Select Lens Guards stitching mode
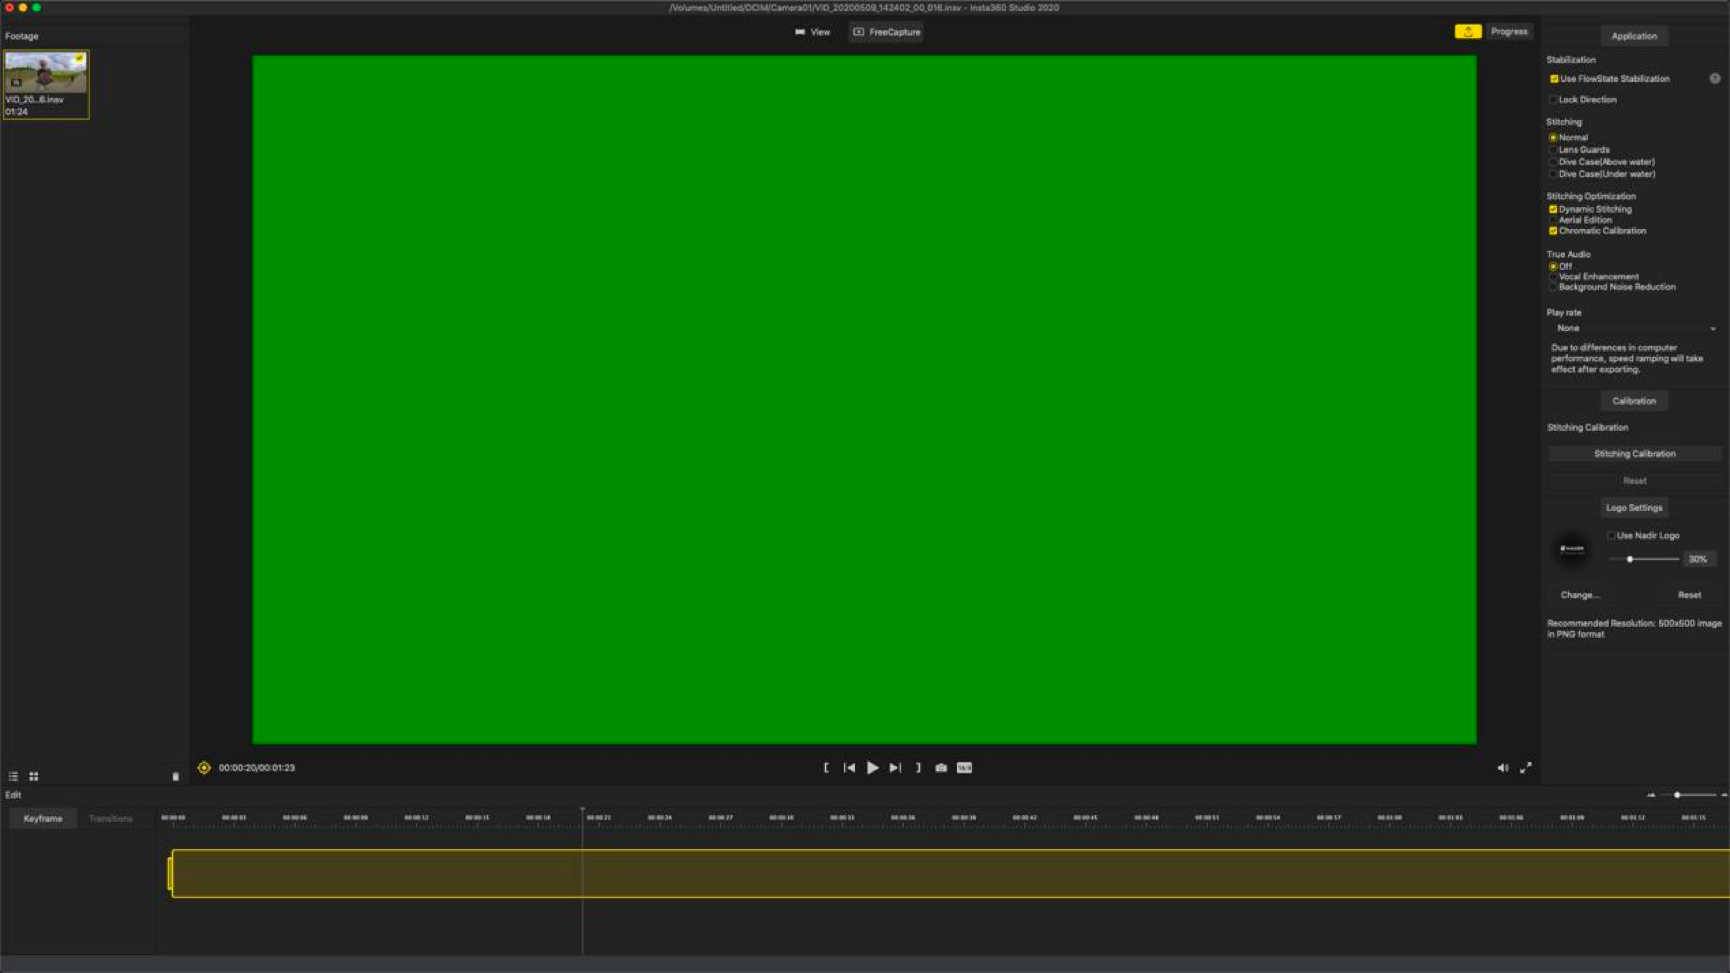This screenshot has width=1730, height=973. coord(1553,150)
